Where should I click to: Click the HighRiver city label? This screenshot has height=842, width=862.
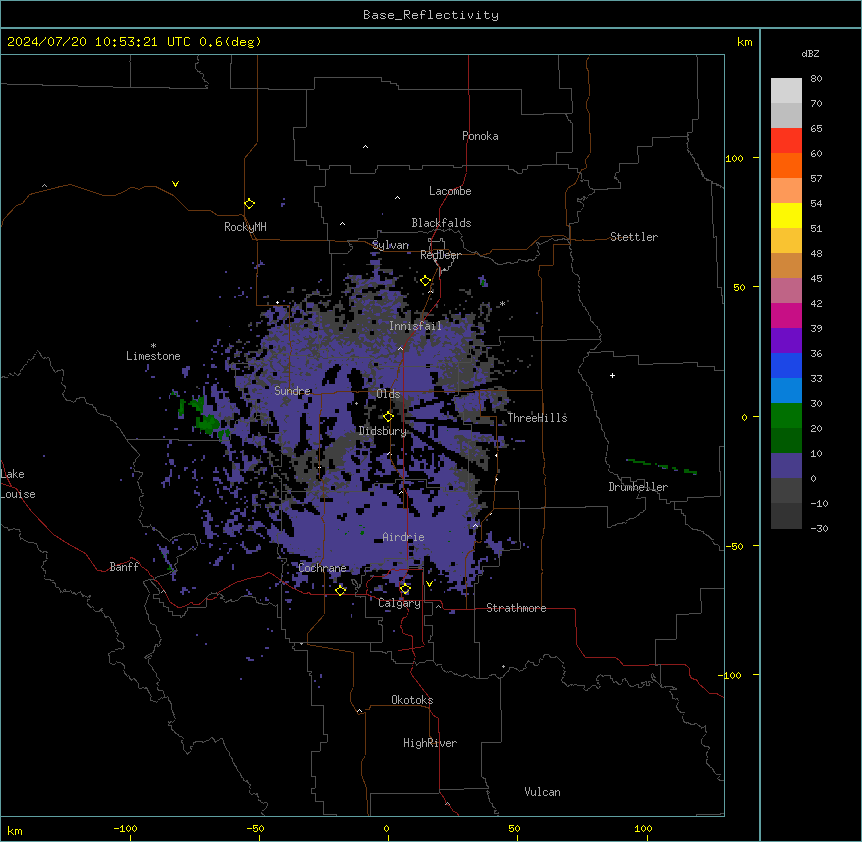pyautogui.click(x=430, y=743)
